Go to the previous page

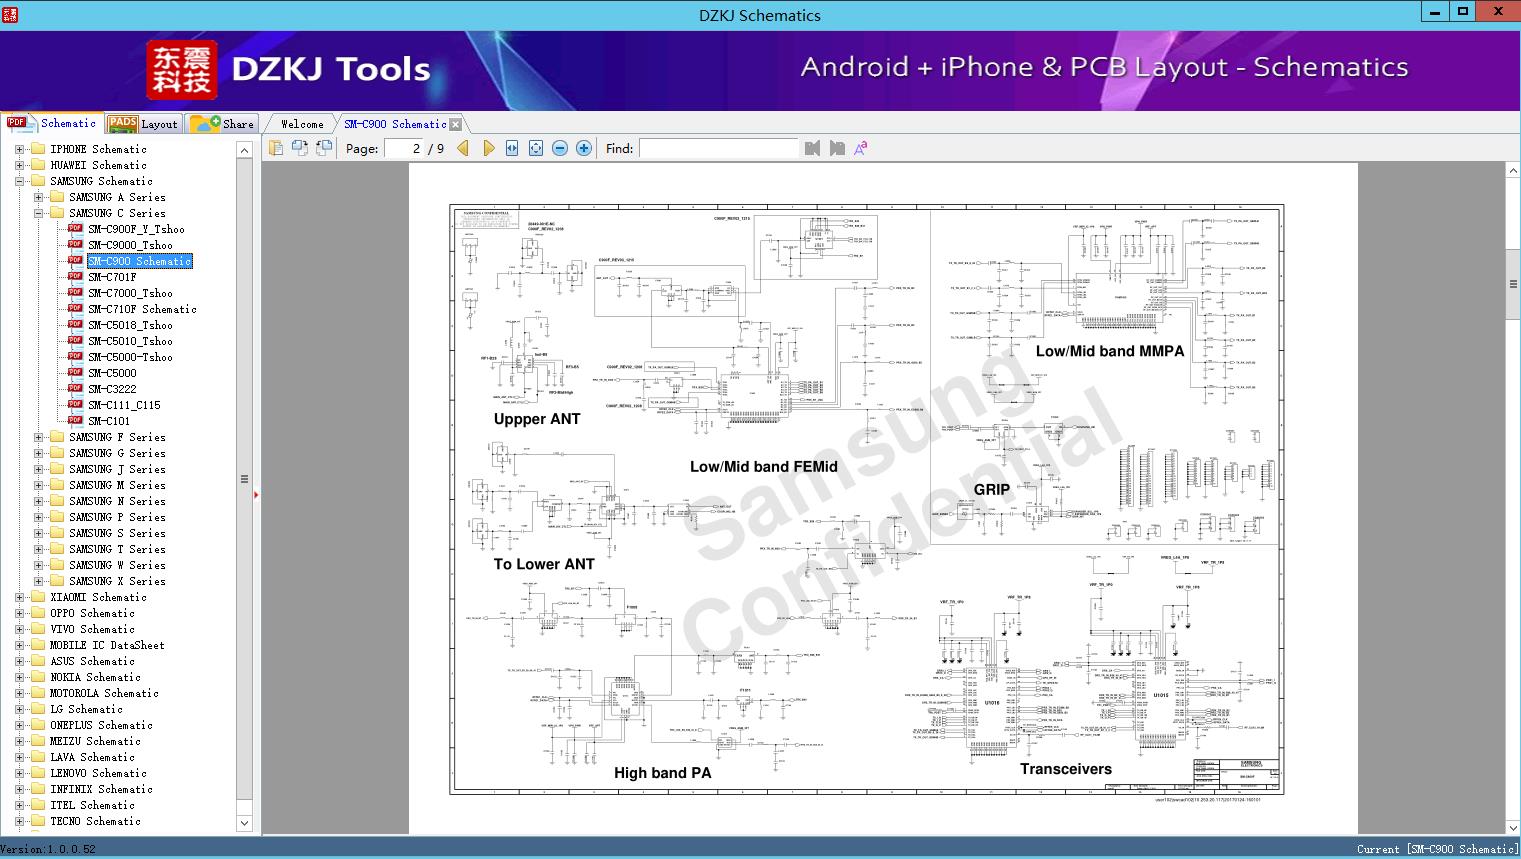point(463,148)
